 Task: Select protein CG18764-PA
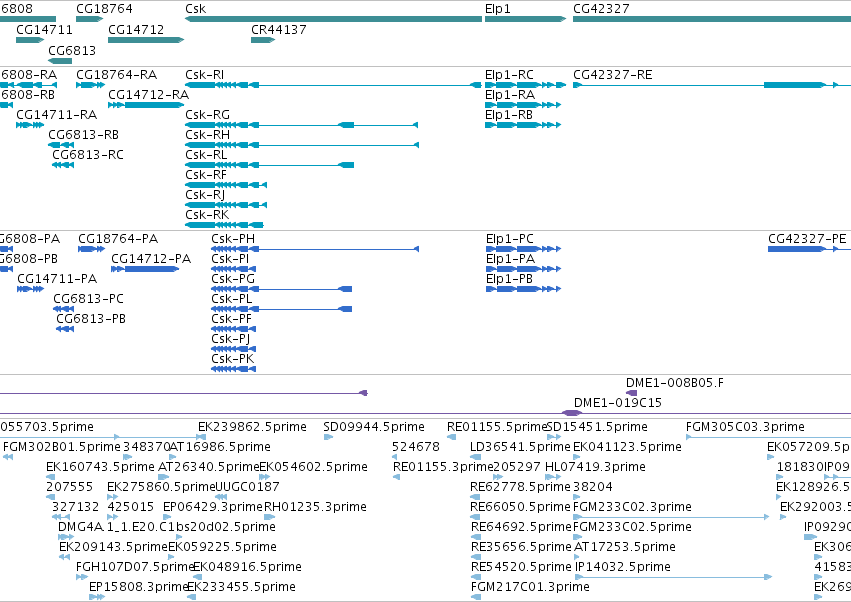tap(118, 239)
